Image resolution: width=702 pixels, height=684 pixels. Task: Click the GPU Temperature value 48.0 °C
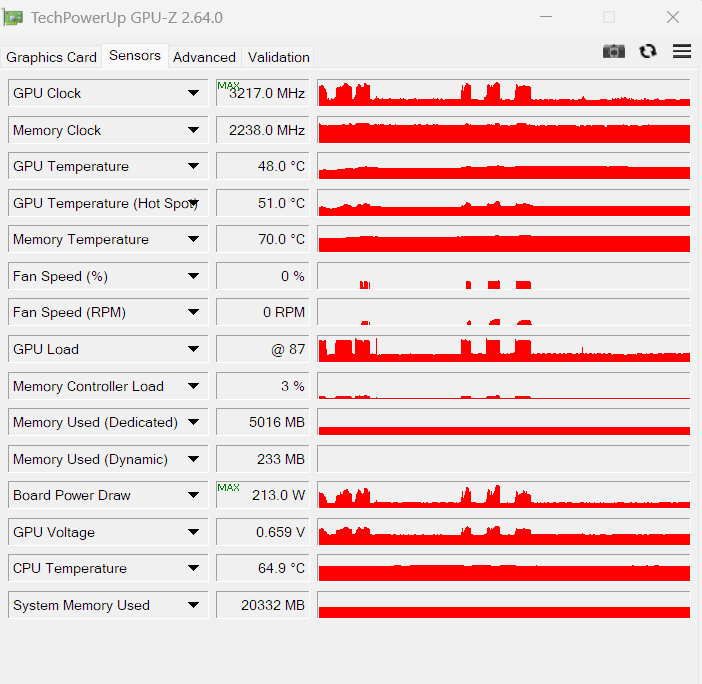coord(263,166)
